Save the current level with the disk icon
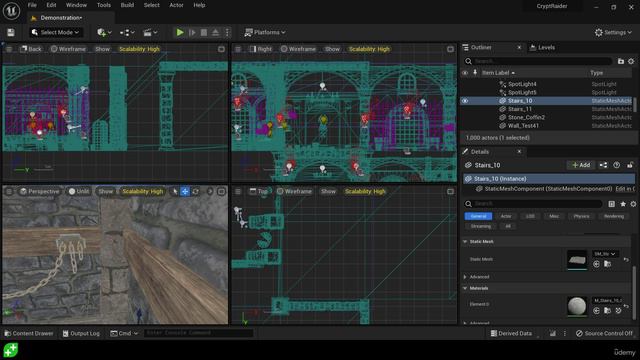 [x=11, y=32]
